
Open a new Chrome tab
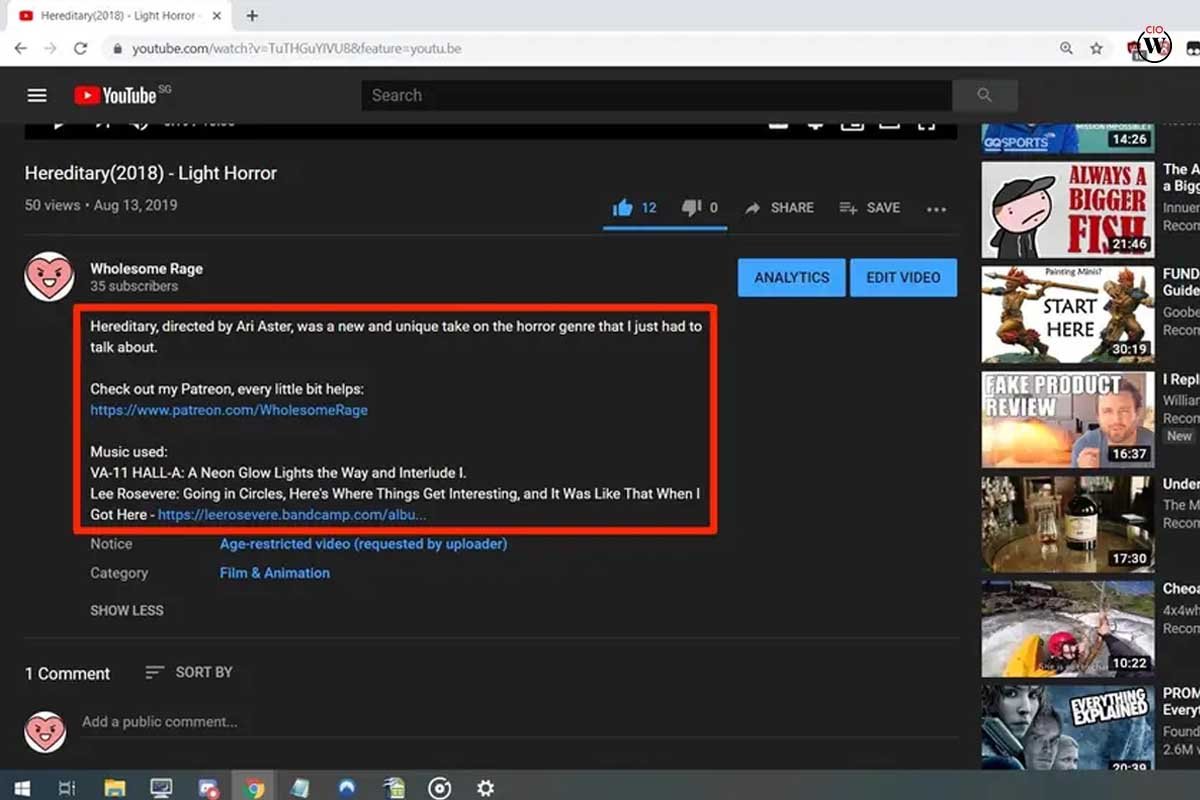tap(252, 16)
